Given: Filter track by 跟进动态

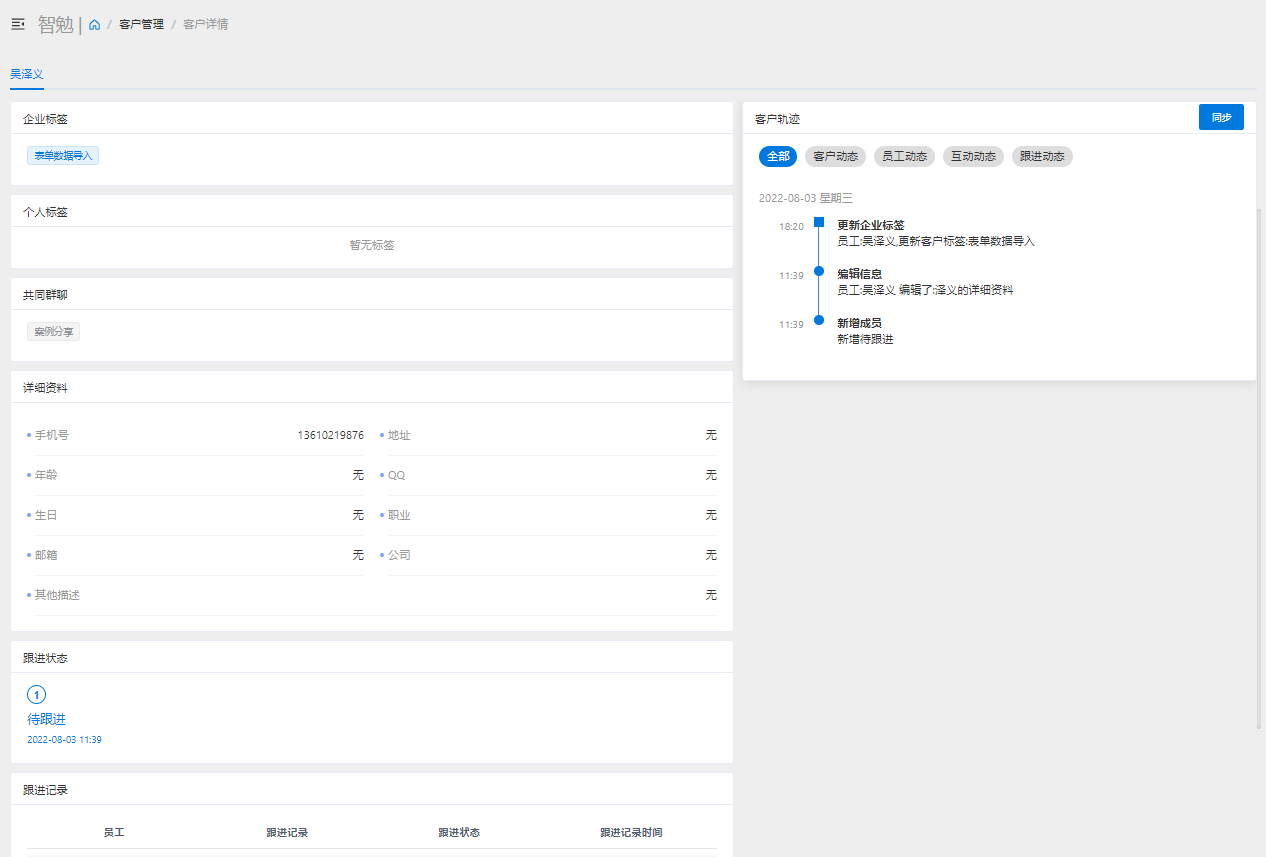Looking at the screenshot, I should tap(1042, 156).
